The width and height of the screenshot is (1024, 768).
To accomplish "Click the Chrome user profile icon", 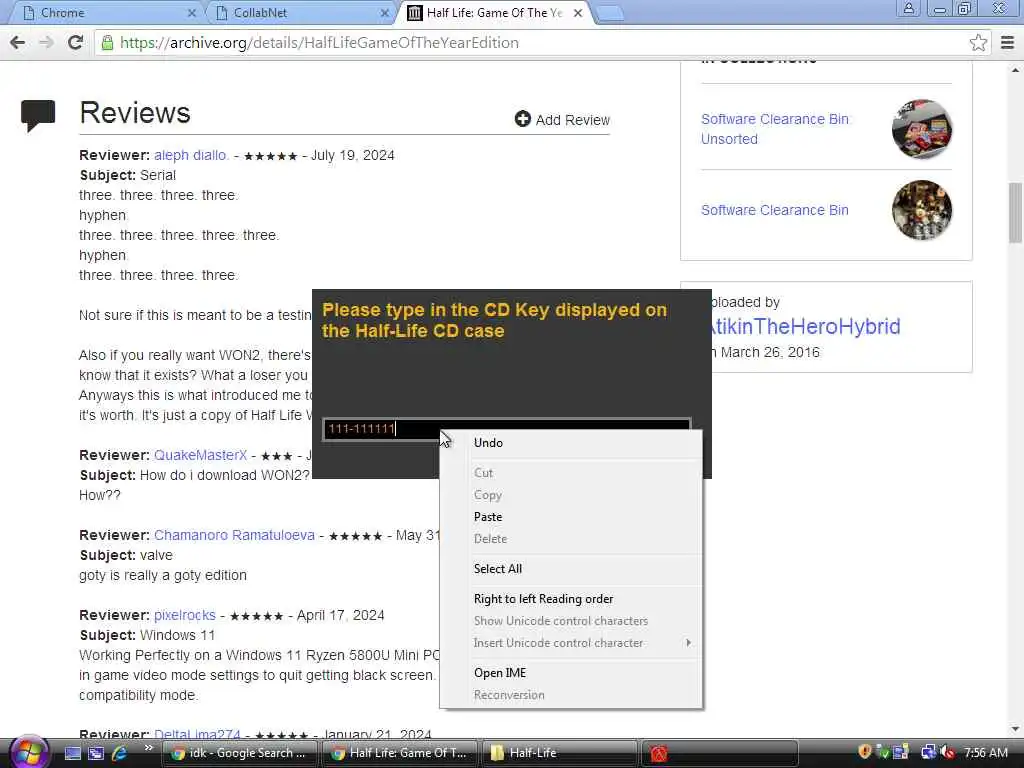I will 908,8.
